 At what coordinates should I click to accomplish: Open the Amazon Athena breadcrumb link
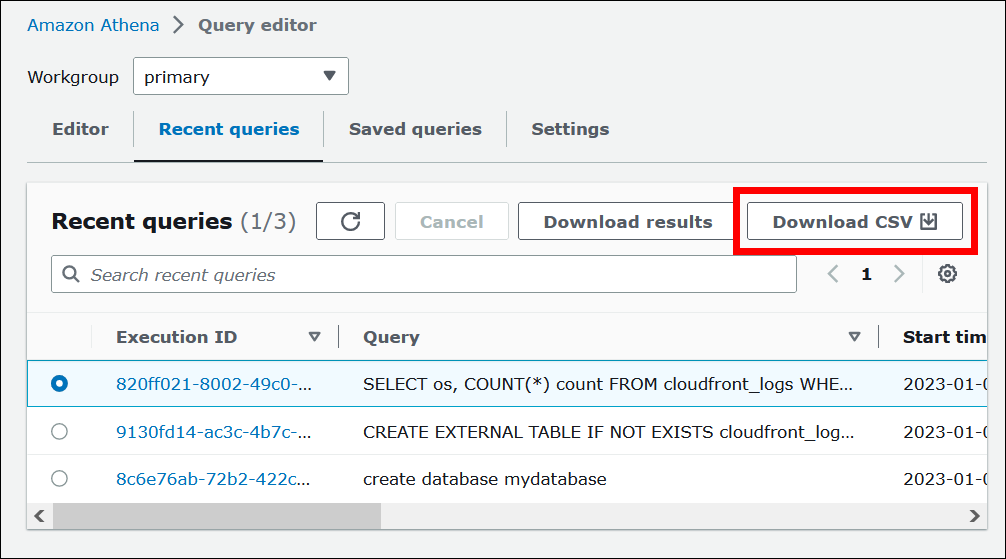pyautogui.click(x=94, y=25)
